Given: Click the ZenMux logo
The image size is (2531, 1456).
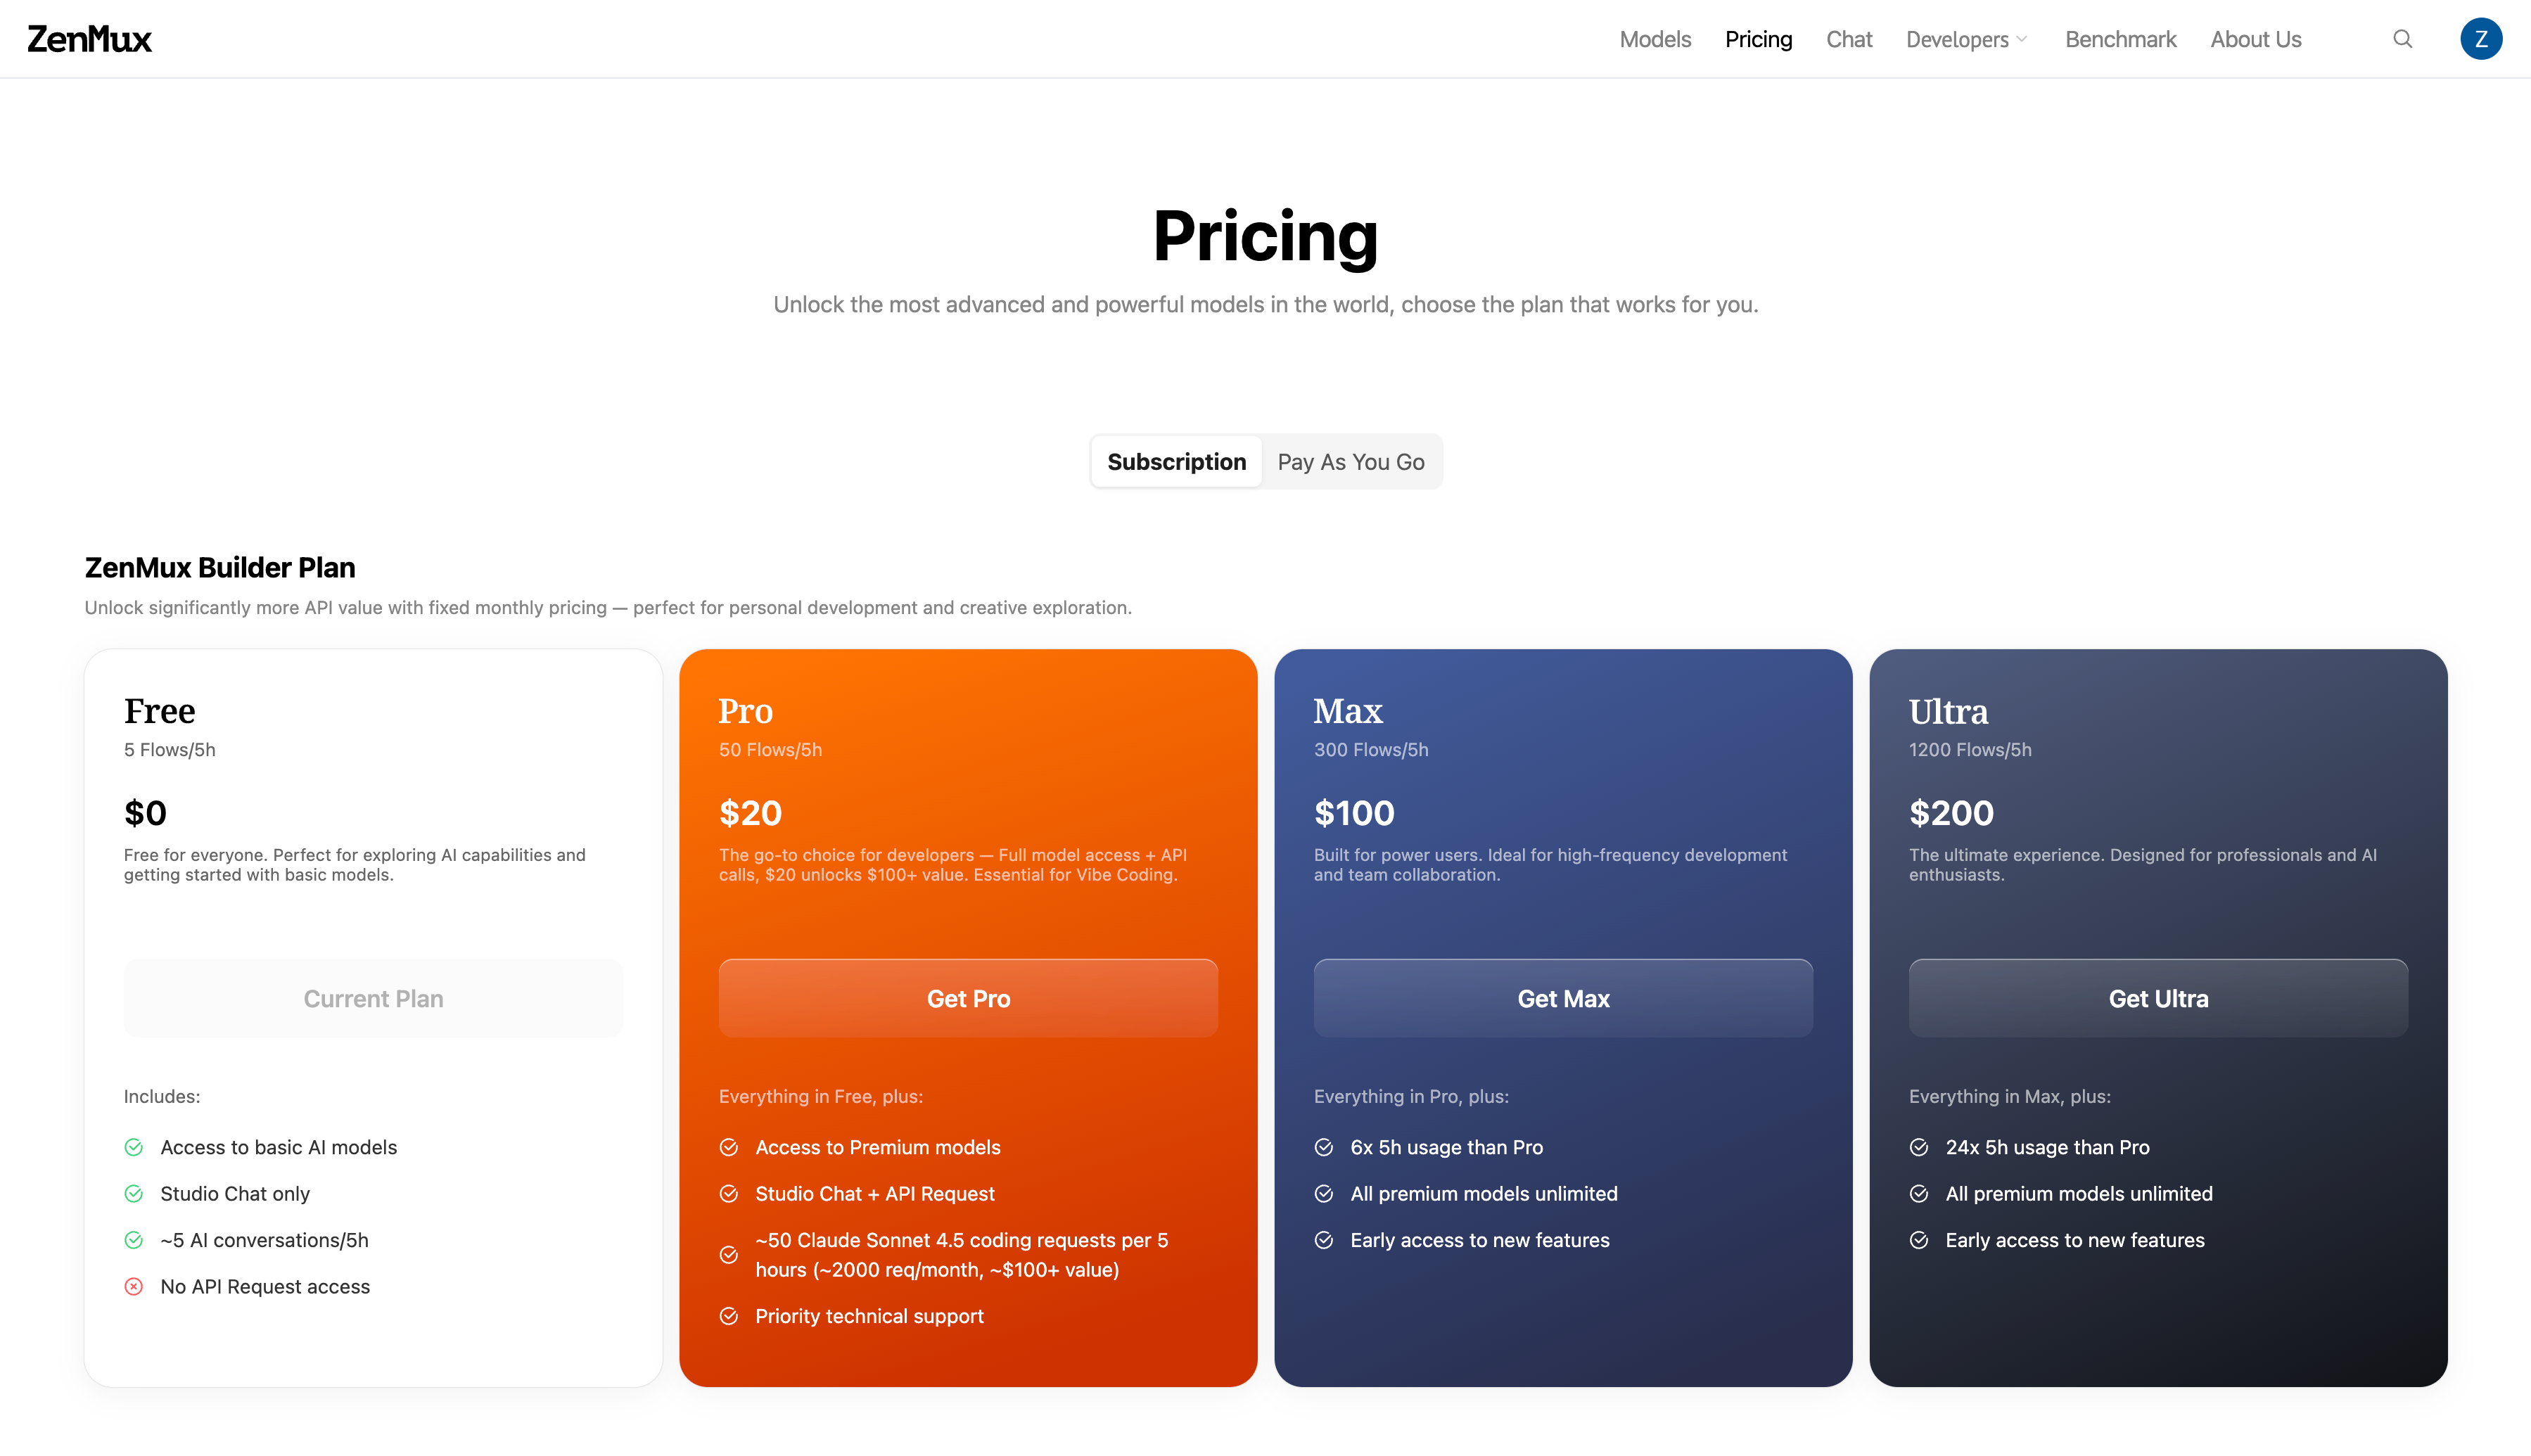Looking at the screenshot, I should point(89,39).
